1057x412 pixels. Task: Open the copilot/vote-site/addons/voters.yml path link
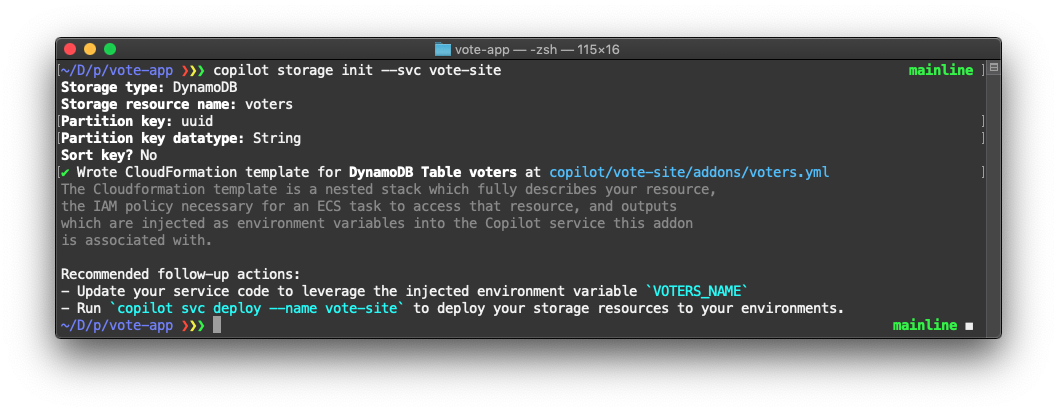click(689, 173)
